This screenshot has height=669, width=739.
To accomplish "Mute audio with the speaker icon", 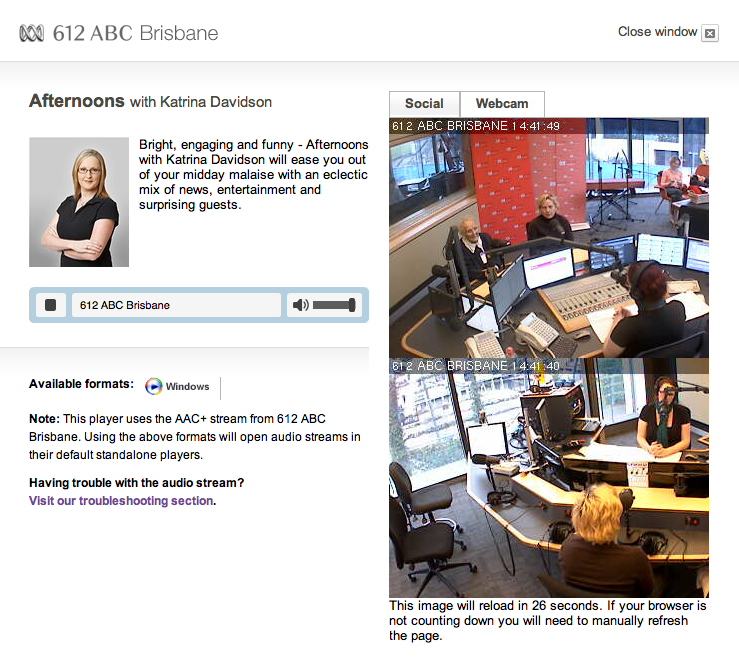I will [x=300, y=305].
